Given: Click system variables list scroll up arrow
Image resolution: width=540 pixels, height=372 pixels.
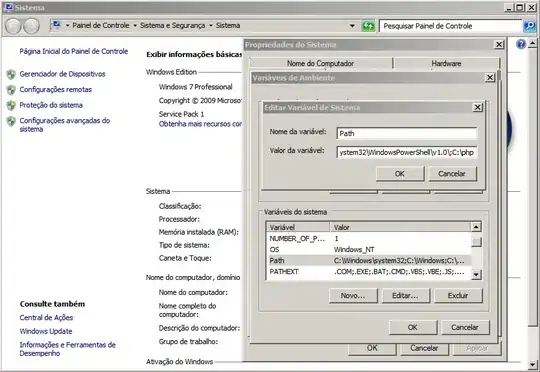Looking at the screenshot, I should tap(476, 227).
